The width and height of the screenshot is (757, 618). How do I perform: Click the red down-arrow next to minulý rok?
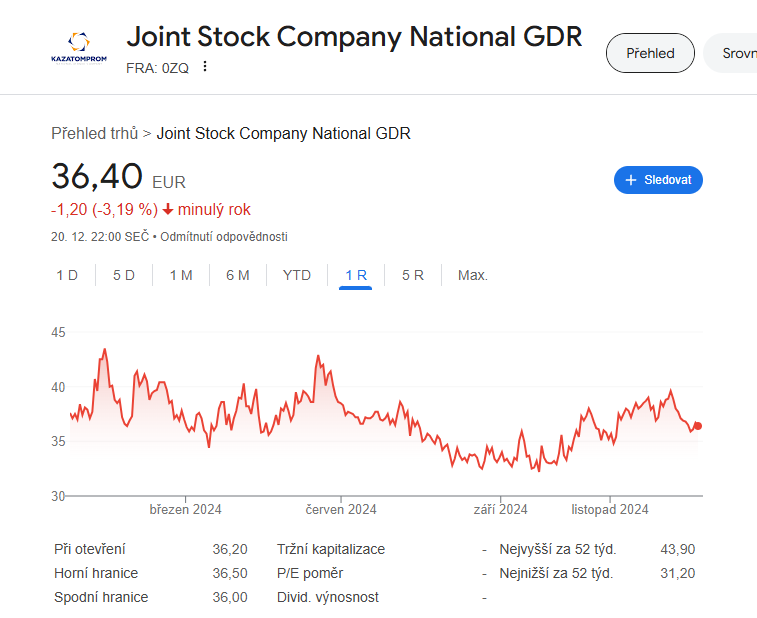[168, 210]
